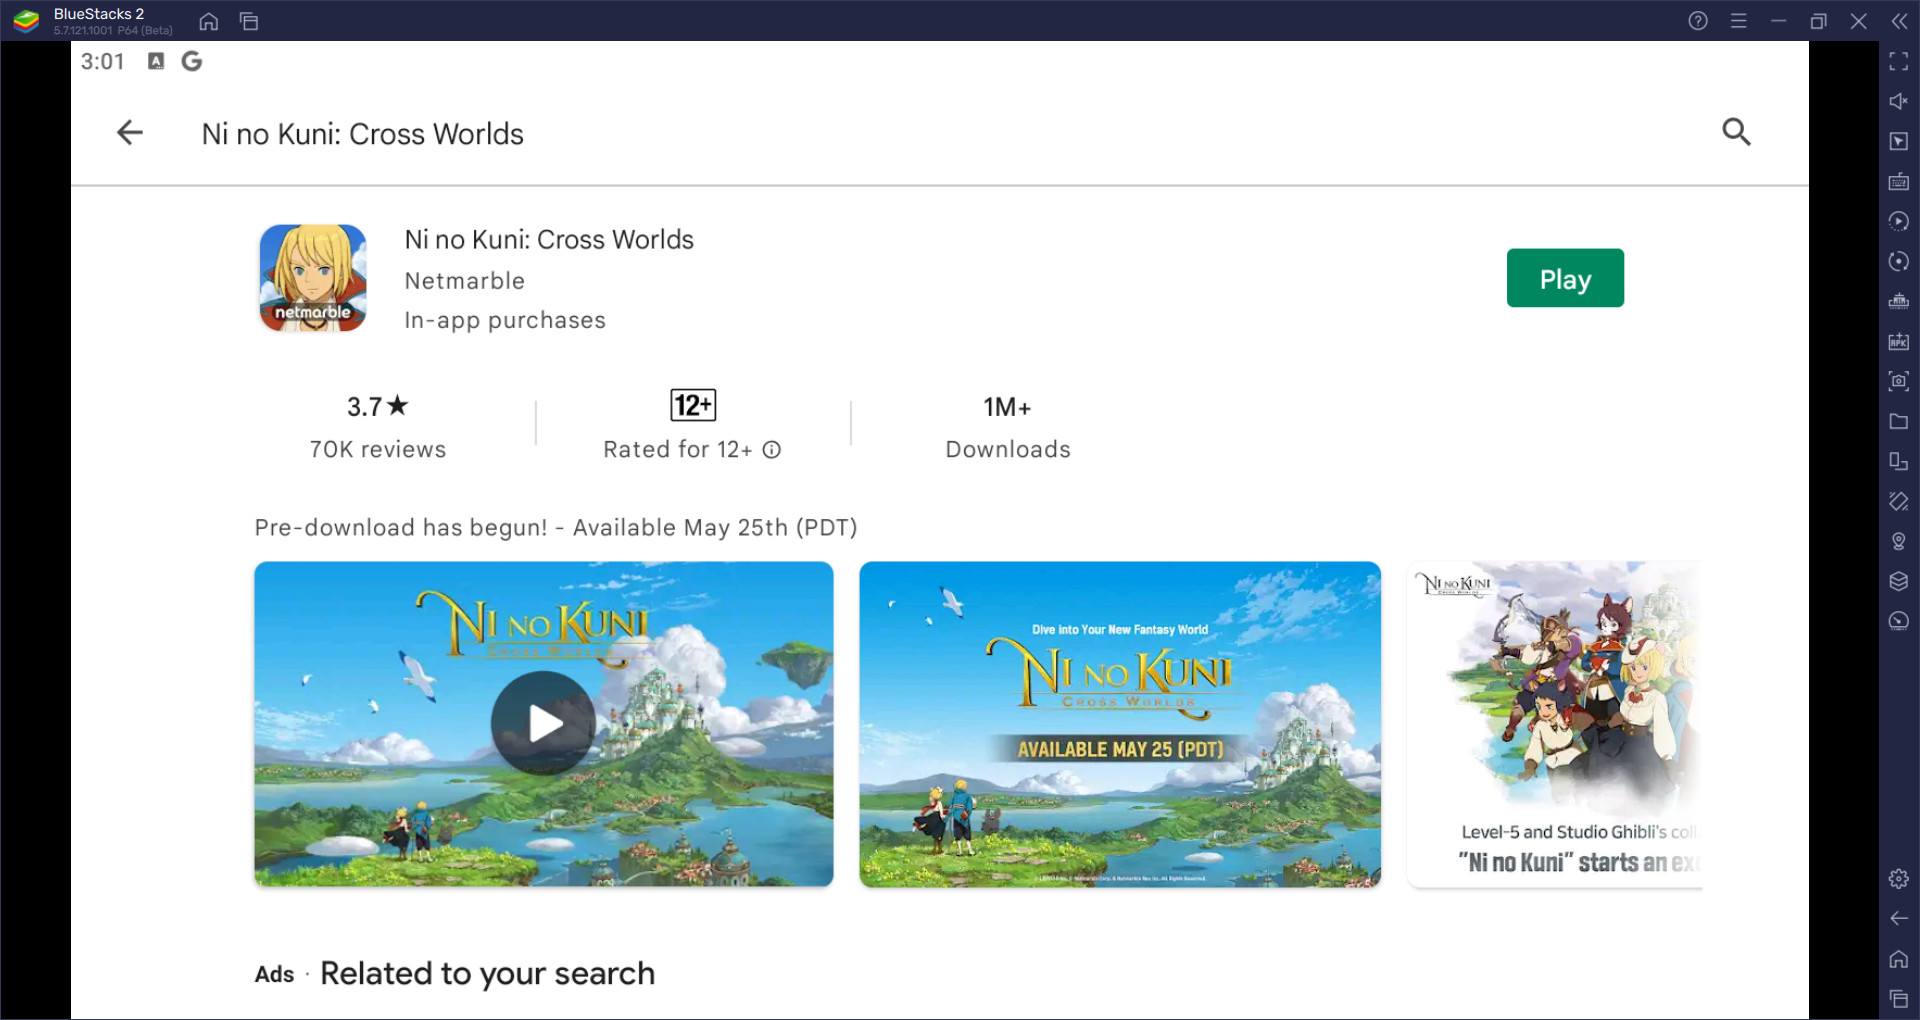This screenshot has width=1920, height=1020.
Task: Open recent apps icon in sidebar
Action: coord(1898,998)
